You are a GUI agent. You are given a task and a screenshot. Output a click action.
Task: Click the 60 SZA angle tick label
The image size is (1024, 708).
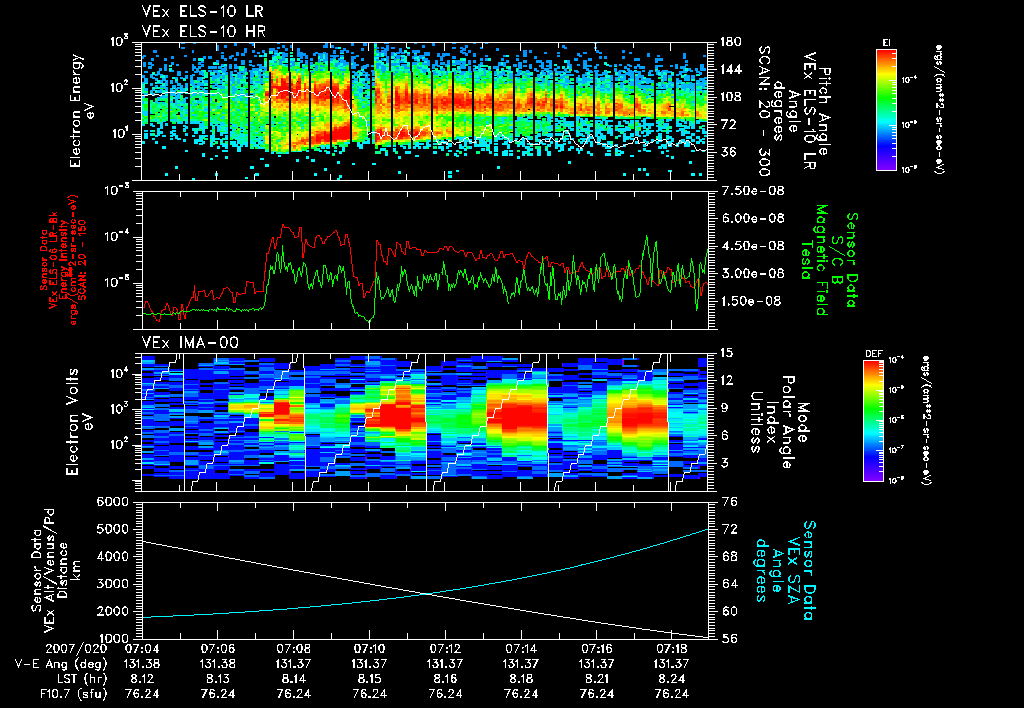(x=730, y=612)
